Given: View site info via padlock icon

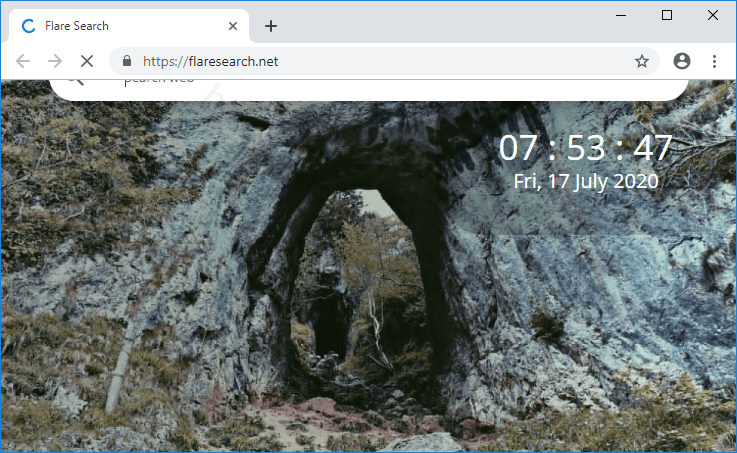Looking at the screenshot, I should pos(127,61).
